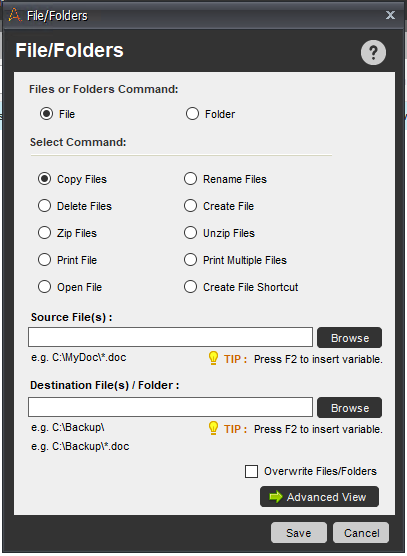
Task: Close the File/Folders dialog with X
Action: (390, 15)
